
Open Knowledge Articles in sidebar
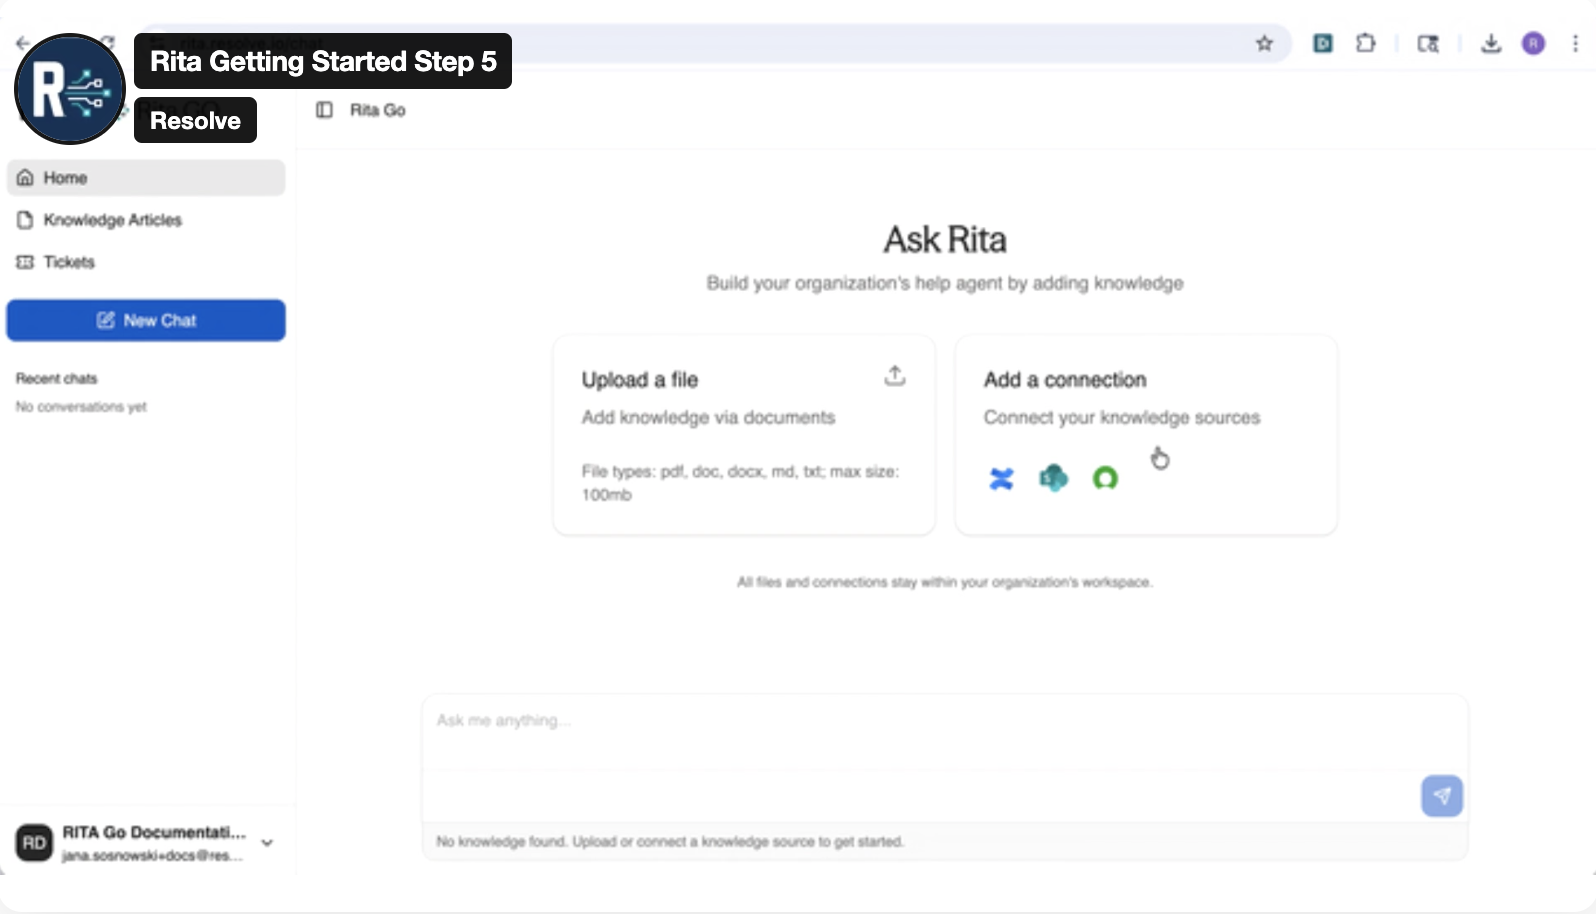click(x=112, y=220)
